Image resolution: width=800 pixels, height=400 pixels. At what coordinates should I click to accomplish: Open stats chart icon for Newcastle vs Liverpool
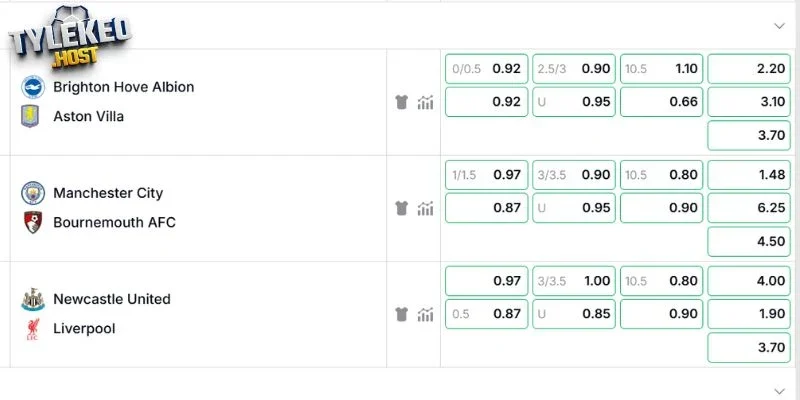pos(425,314)
